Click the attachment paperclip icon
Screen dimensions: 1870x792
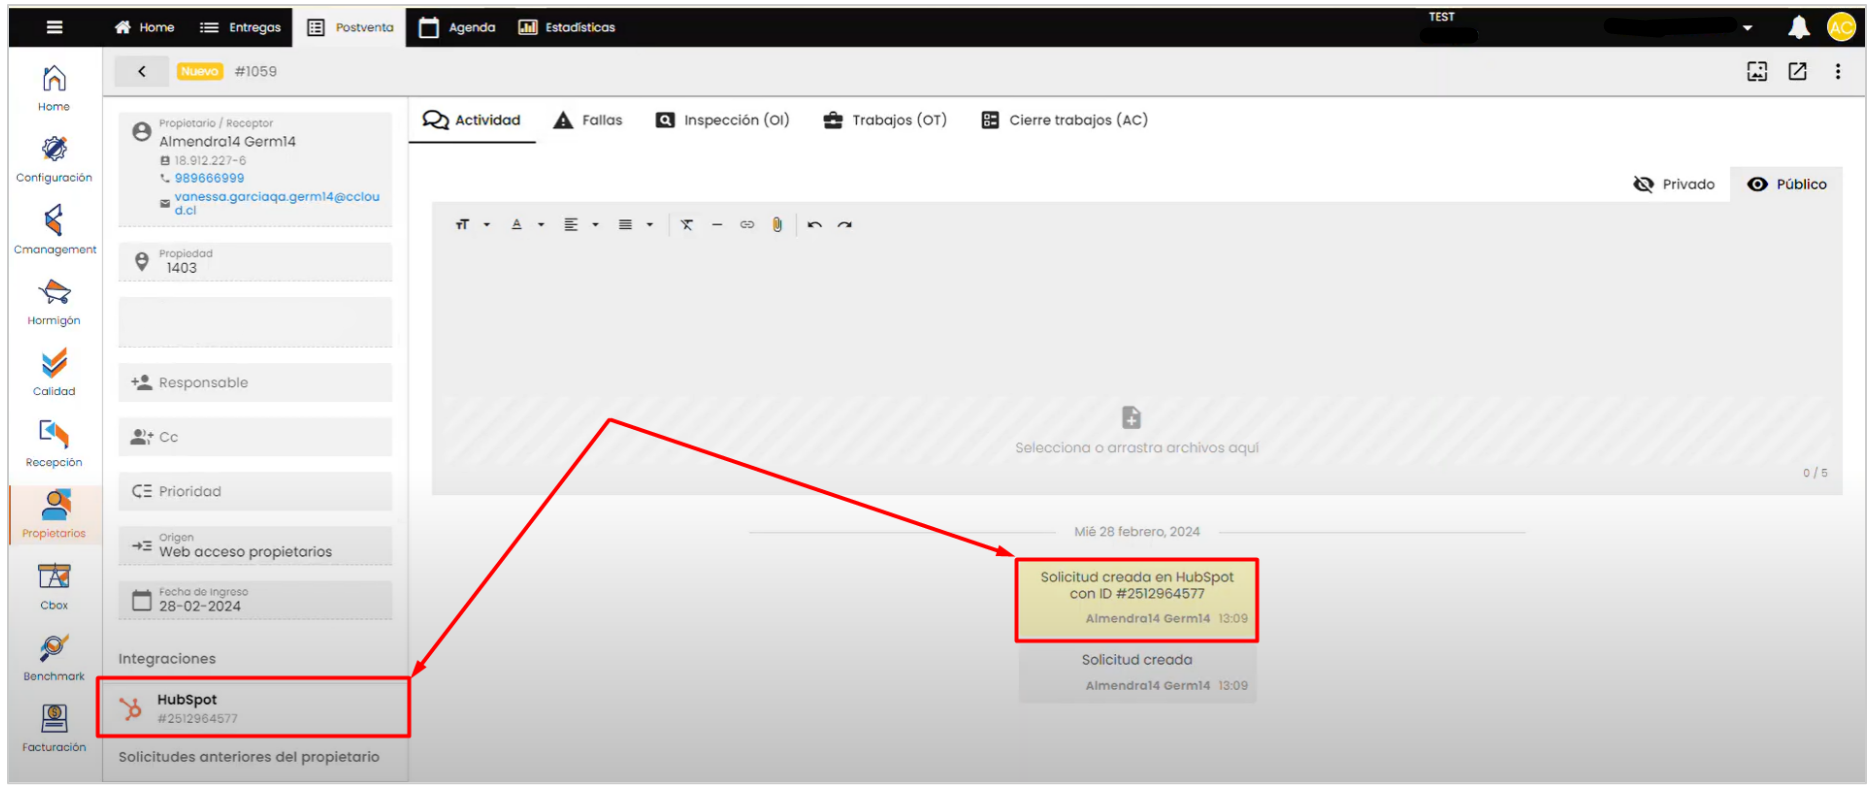777,225
